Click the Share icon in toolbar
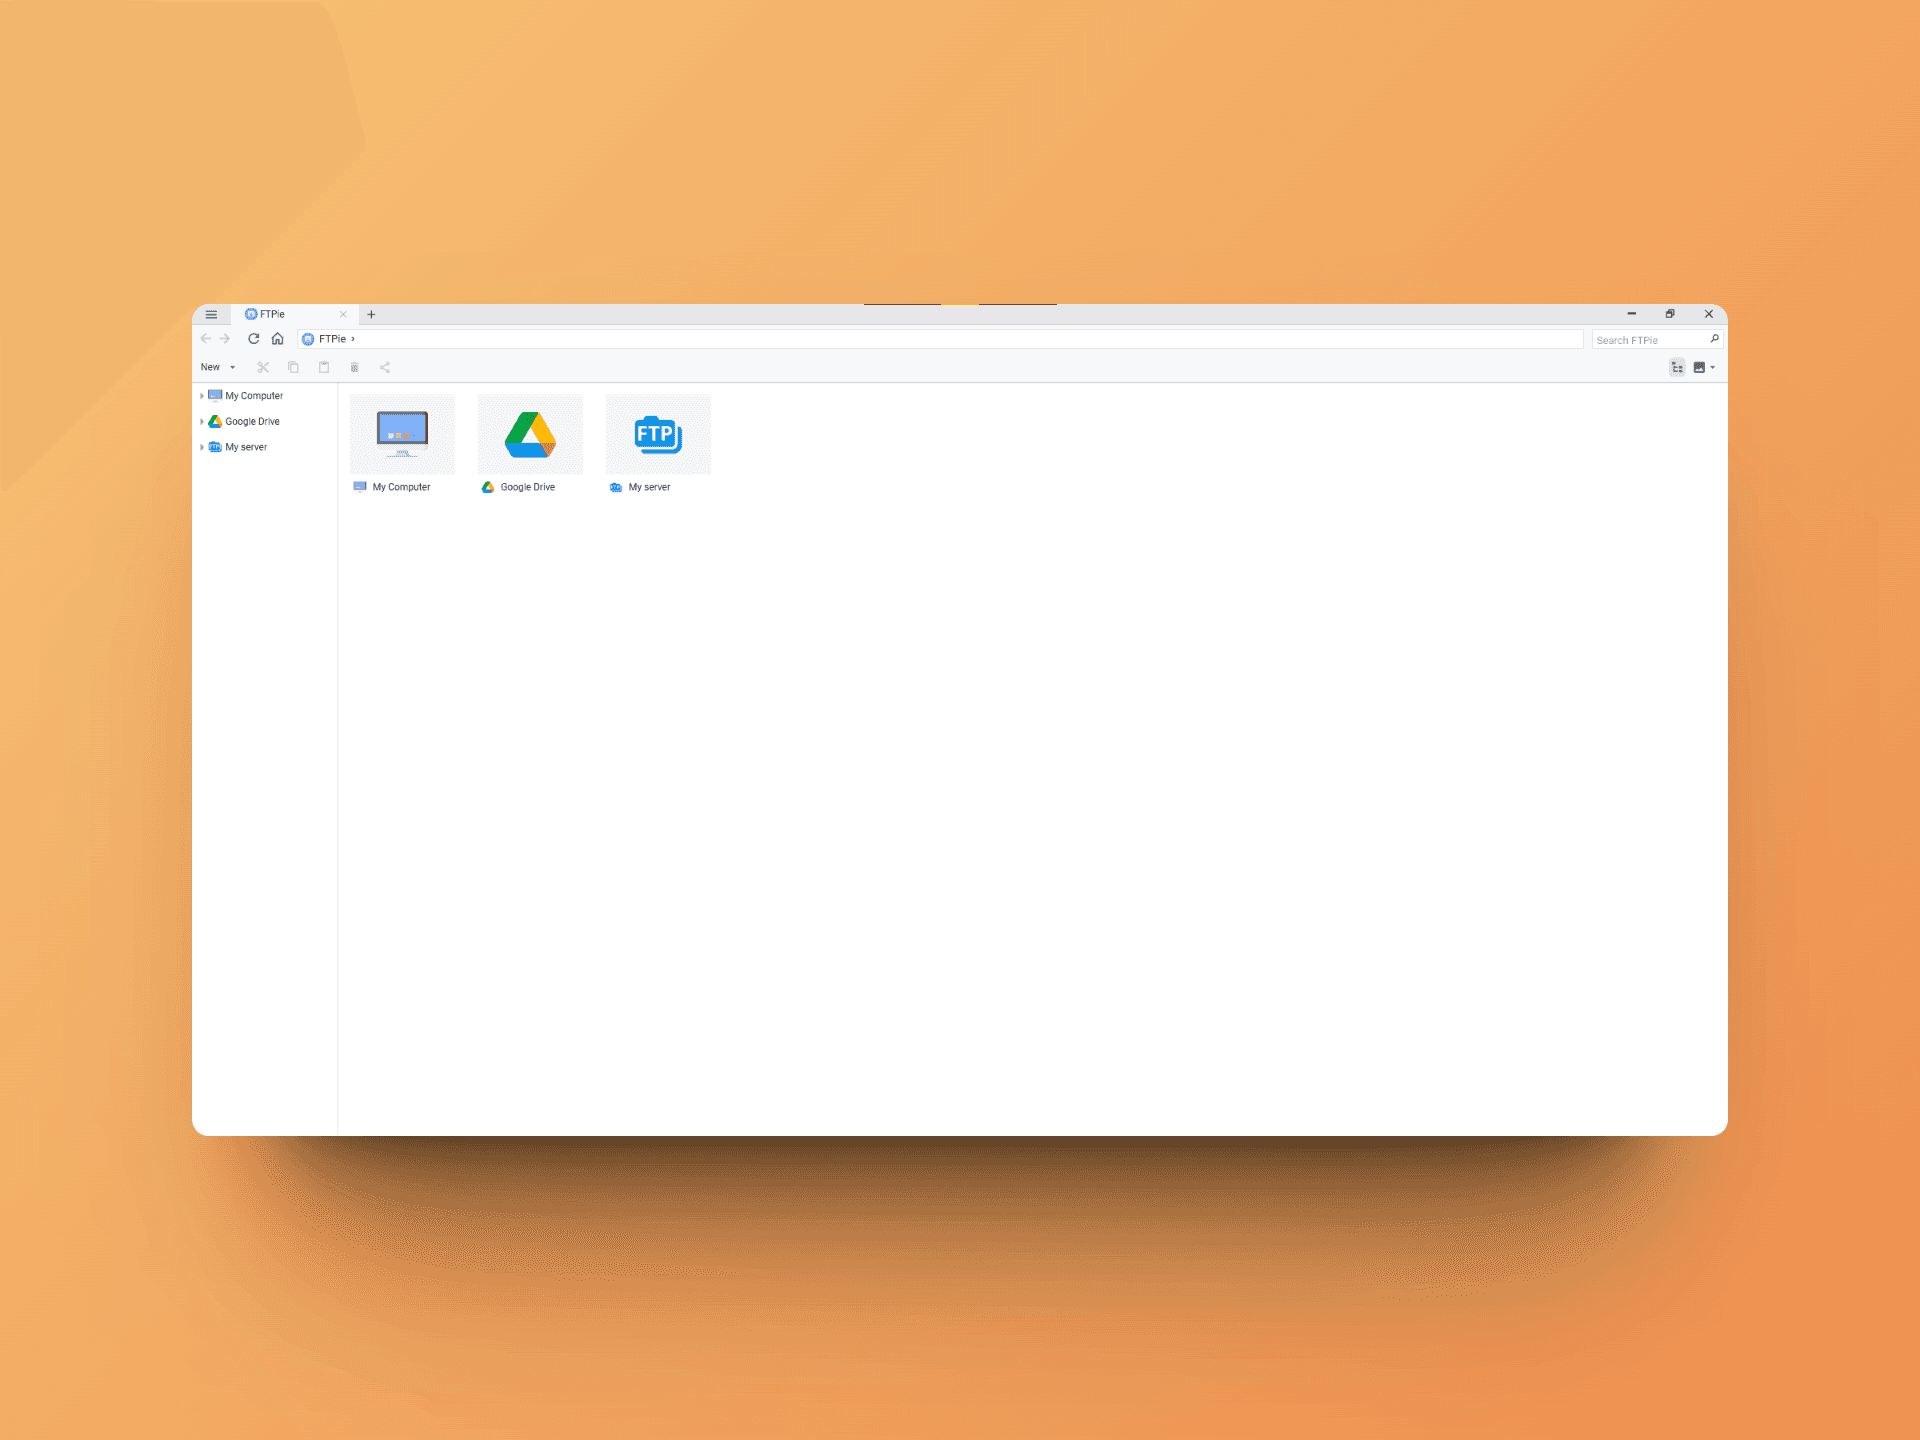 click(385, 367)
